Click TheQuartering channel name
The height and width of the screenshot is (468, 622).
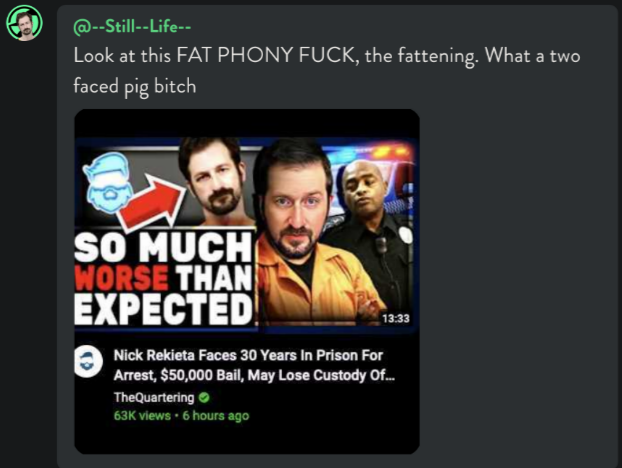[154, 397]
